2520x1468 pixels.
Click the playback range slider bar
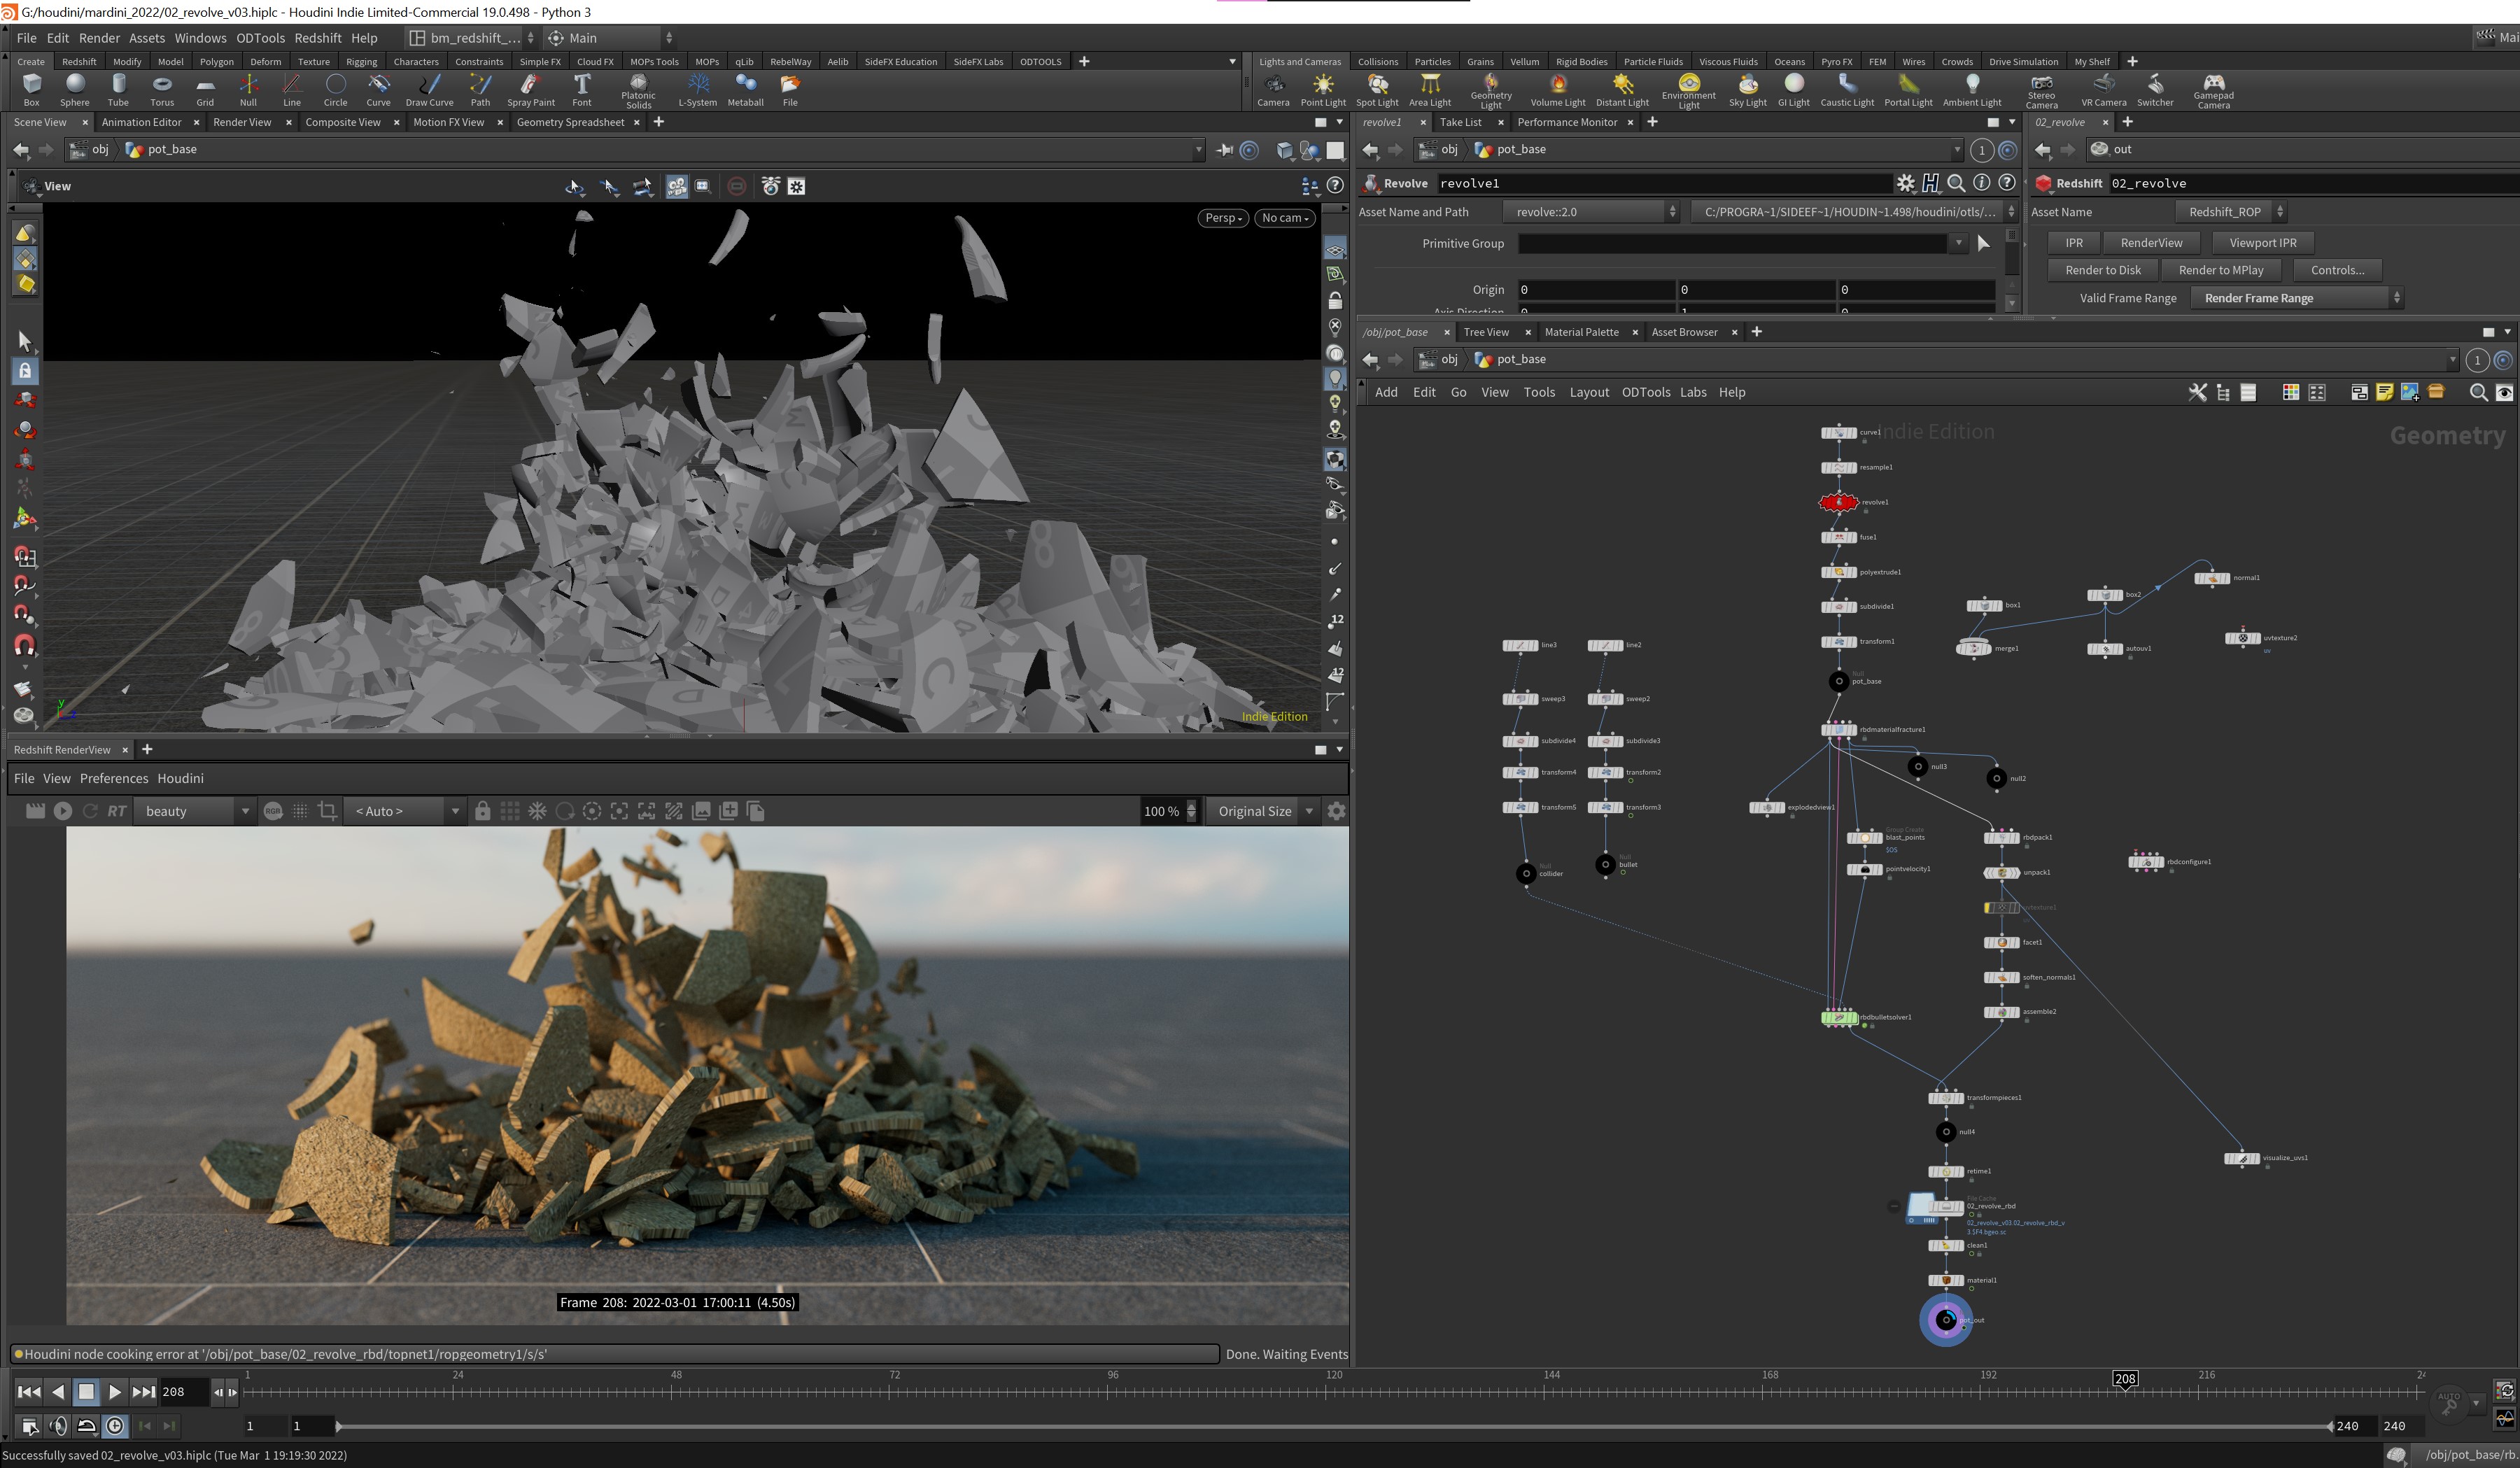point(1335,1426)
